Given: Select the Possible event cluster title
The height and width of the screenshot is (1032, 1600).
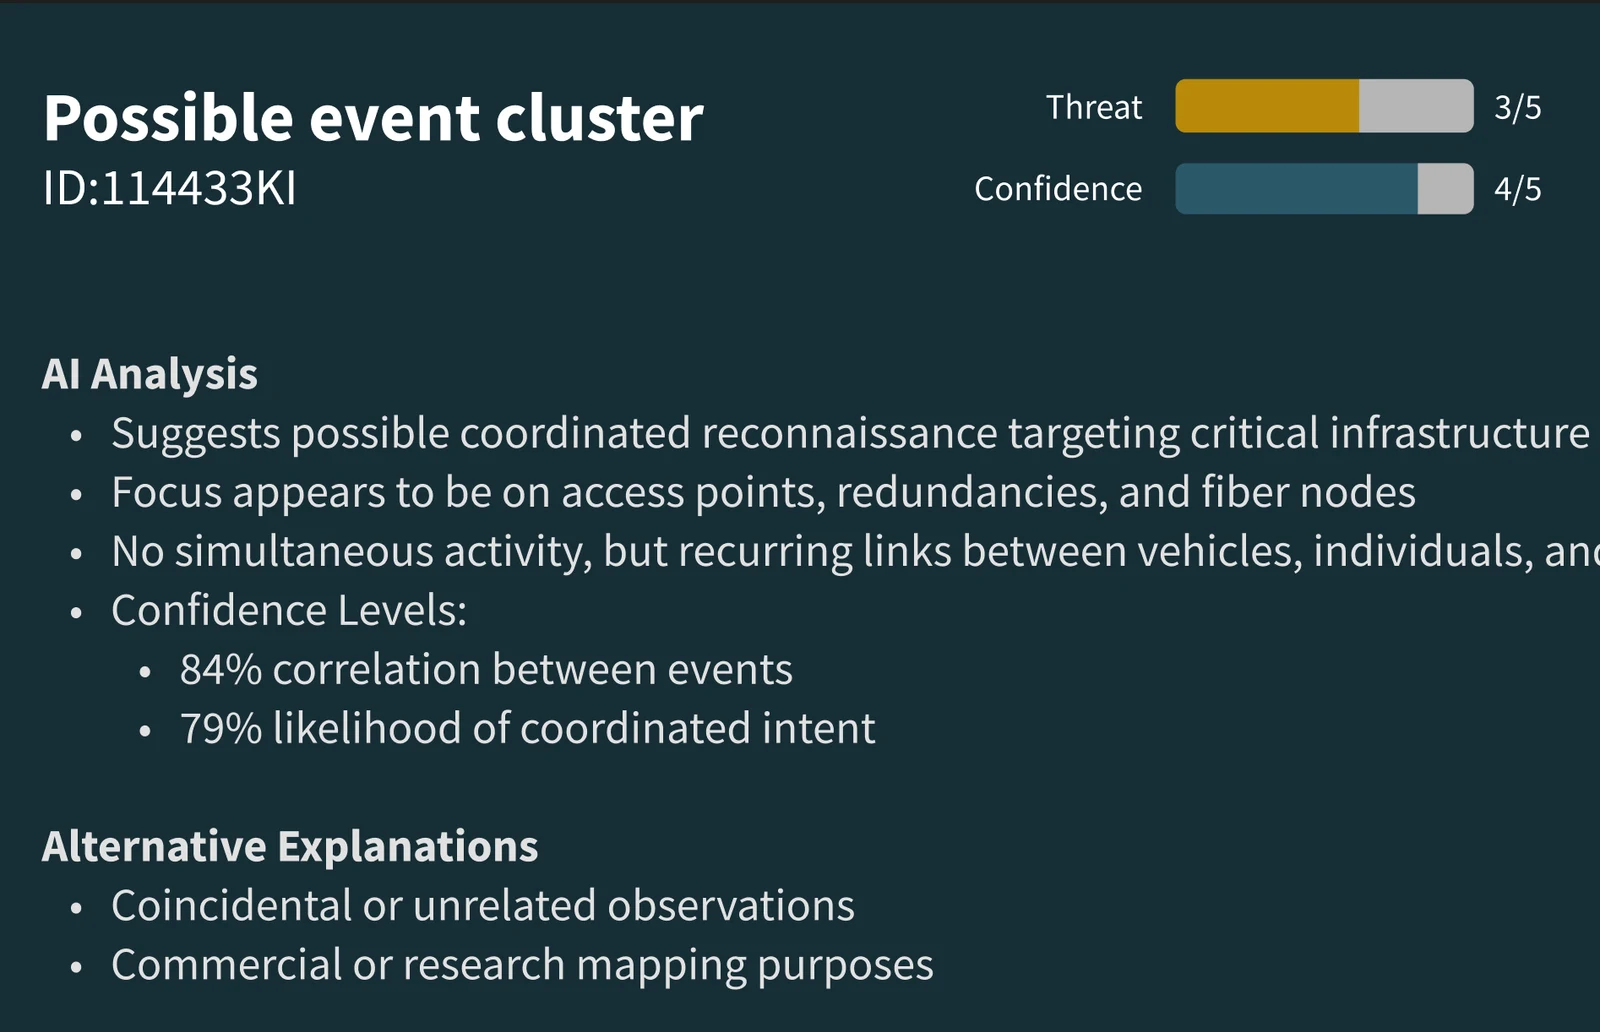Looking at the screenshot, I should tap(373, 118).
